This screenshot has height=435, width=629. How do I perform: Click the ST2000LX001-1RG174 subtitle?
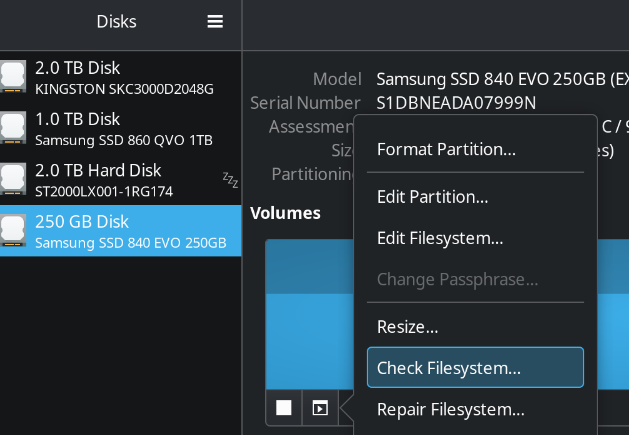pos(104,192)
